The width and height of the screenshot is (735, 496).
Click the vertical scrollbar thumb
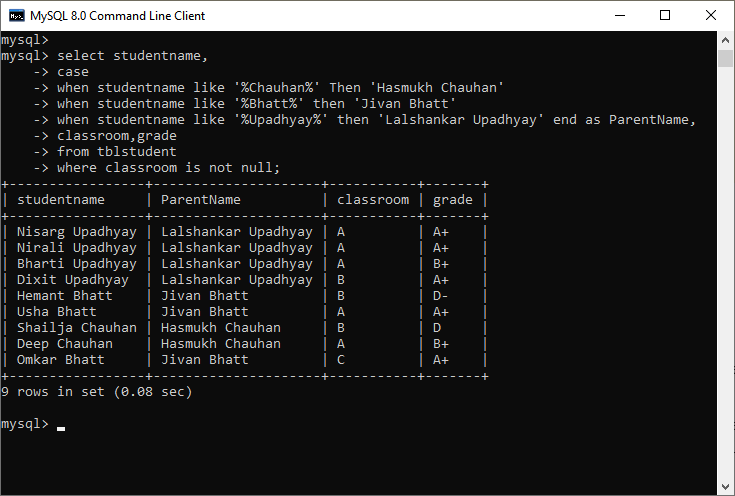pos(726,57)
